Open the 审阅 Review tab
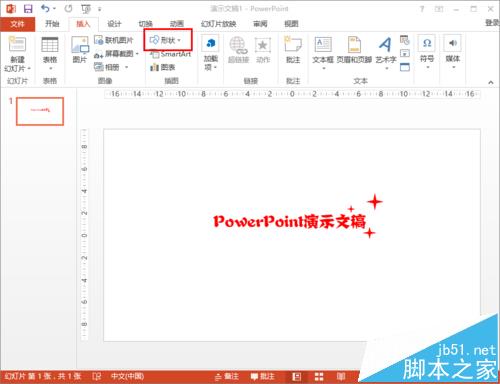The height and width of the screenshot is (384, 500). [260, 24]
